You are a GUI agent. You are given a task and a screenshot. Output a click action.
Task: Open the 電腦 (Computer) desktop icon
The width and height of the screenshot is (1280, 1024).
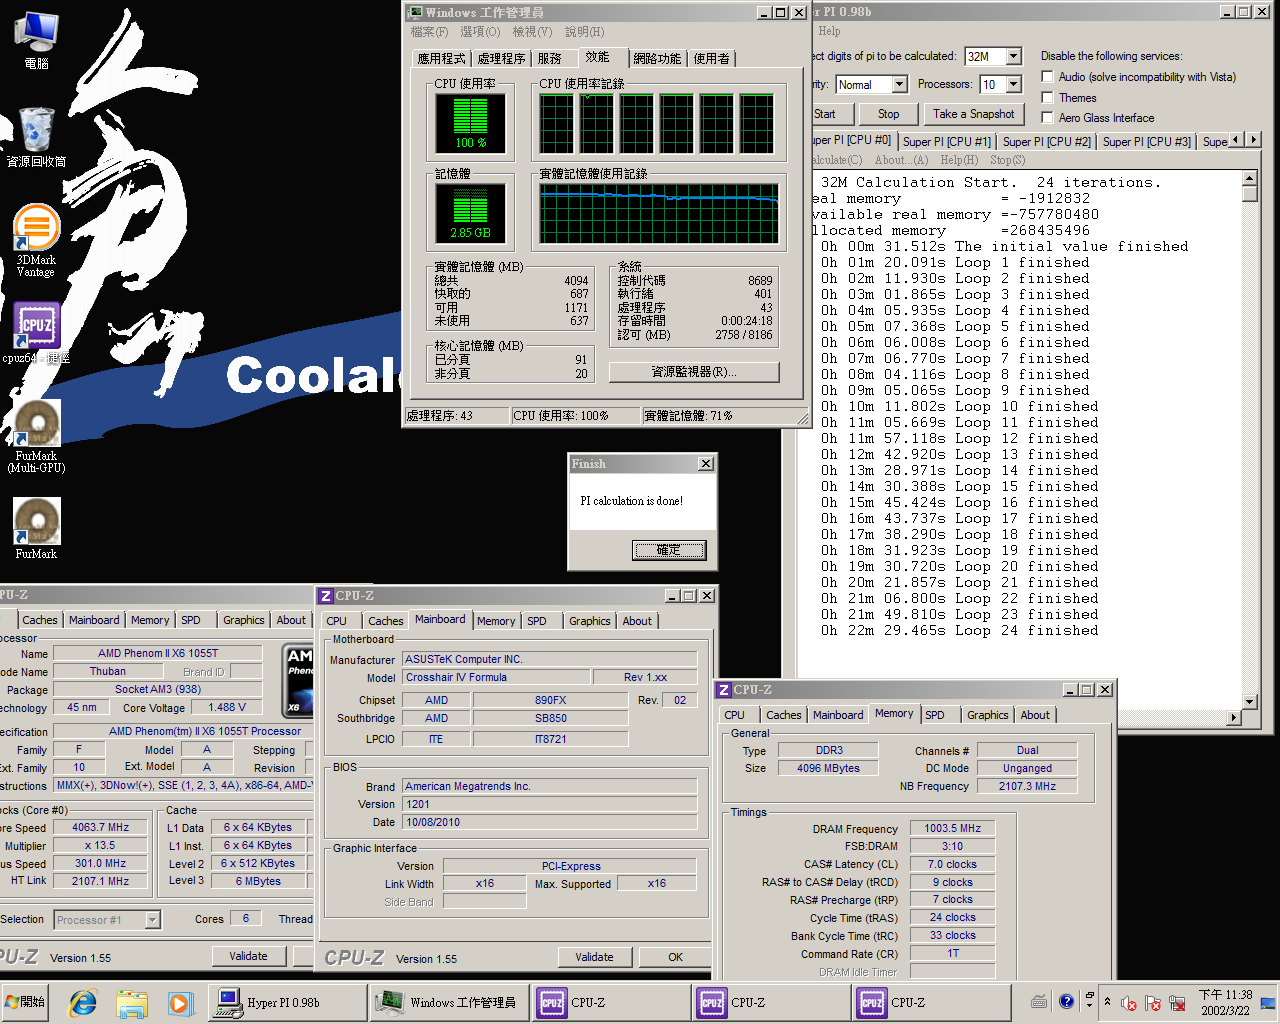click(36, 40)
